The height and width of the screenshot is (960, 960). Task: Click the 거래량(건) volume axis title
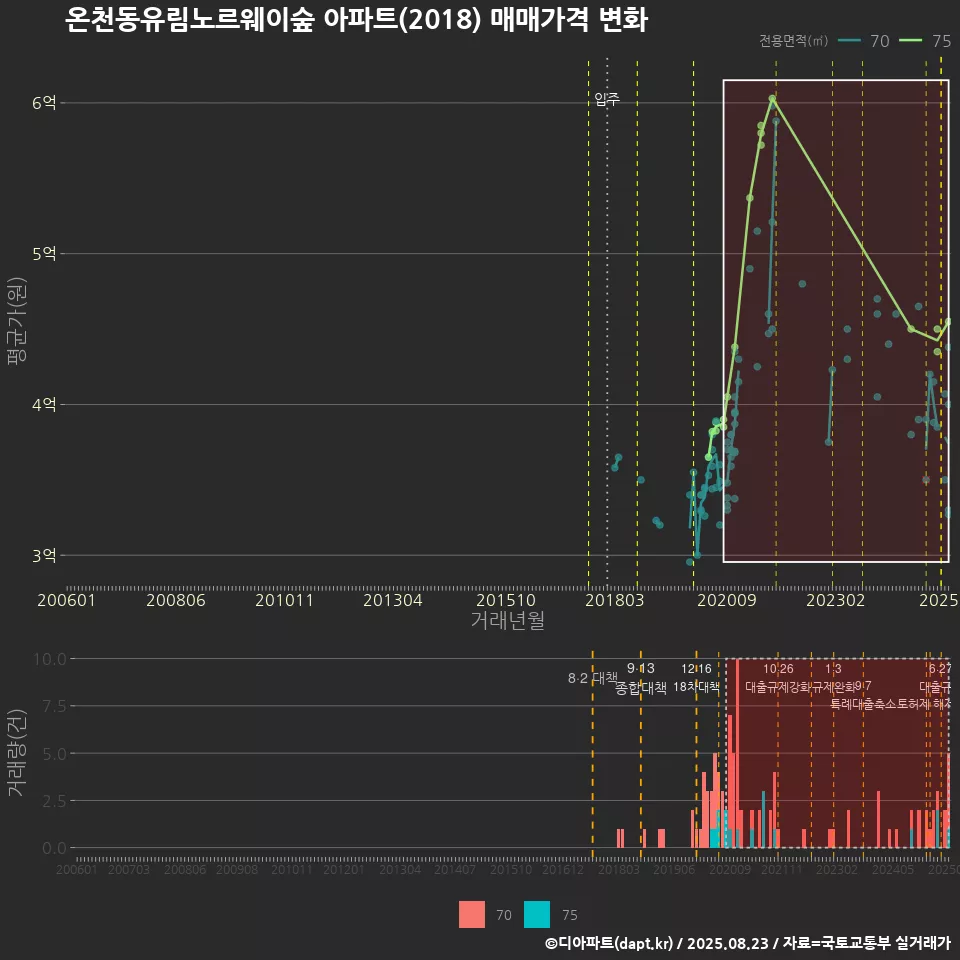(17, 752)
